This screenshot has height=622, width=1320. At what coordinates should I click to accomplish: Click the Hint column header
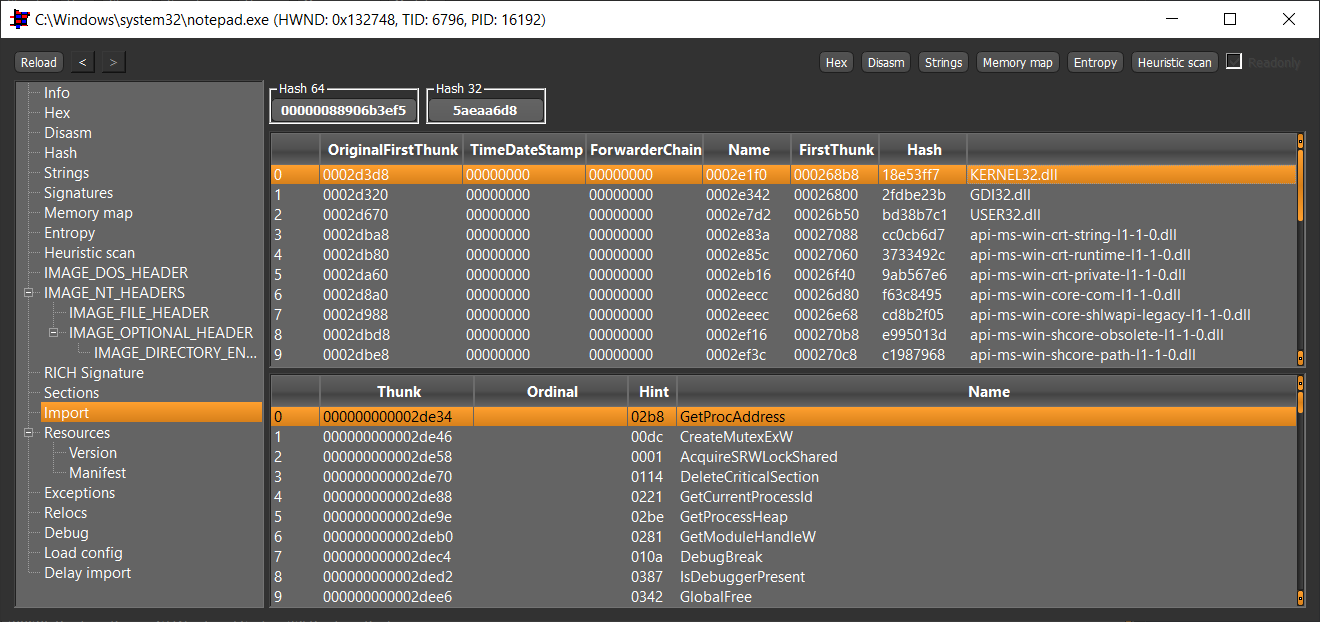[x=653, y=392]
